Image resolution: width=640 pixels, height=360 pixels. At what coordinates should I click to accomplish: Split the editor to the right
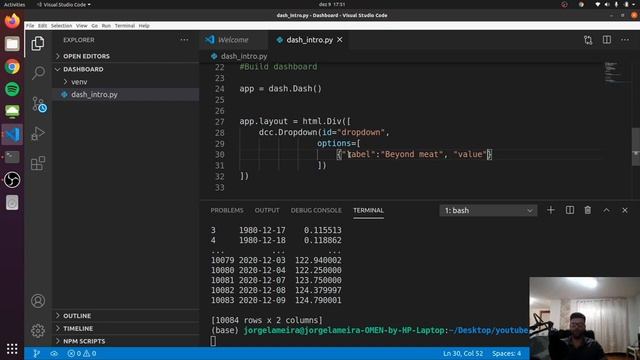click(607, 40)
